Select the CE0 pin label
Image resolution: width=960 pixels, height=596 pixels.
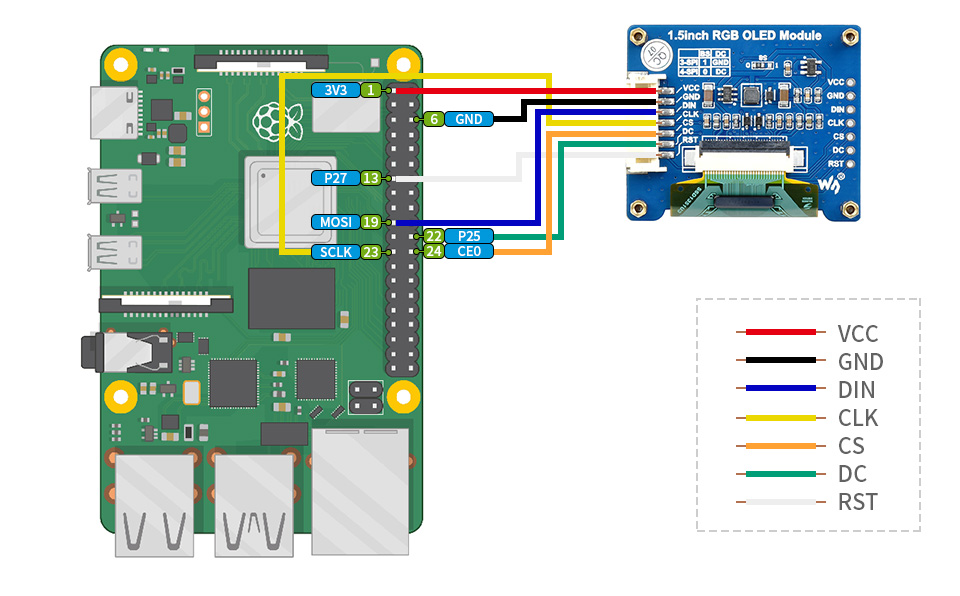click(469, 251)
